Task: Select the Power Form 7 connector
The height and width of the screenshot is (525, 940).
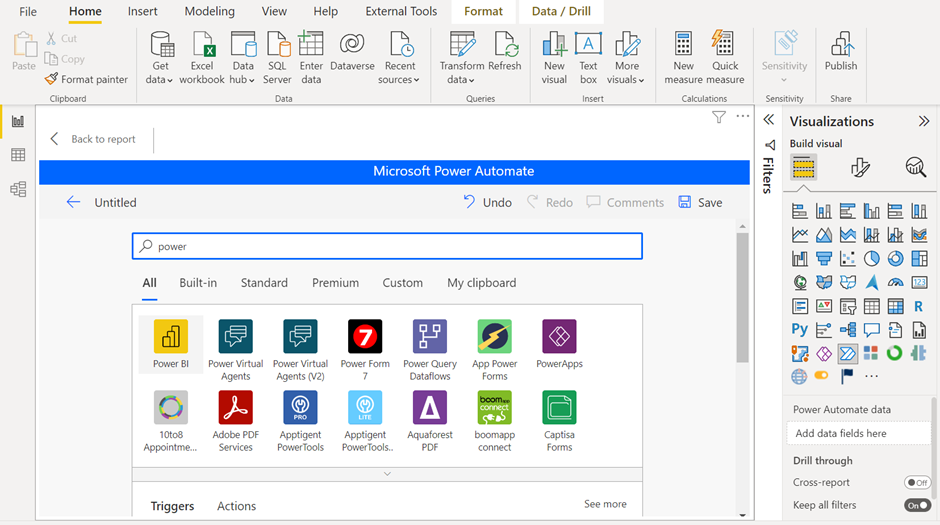Action: pos(365,336)
